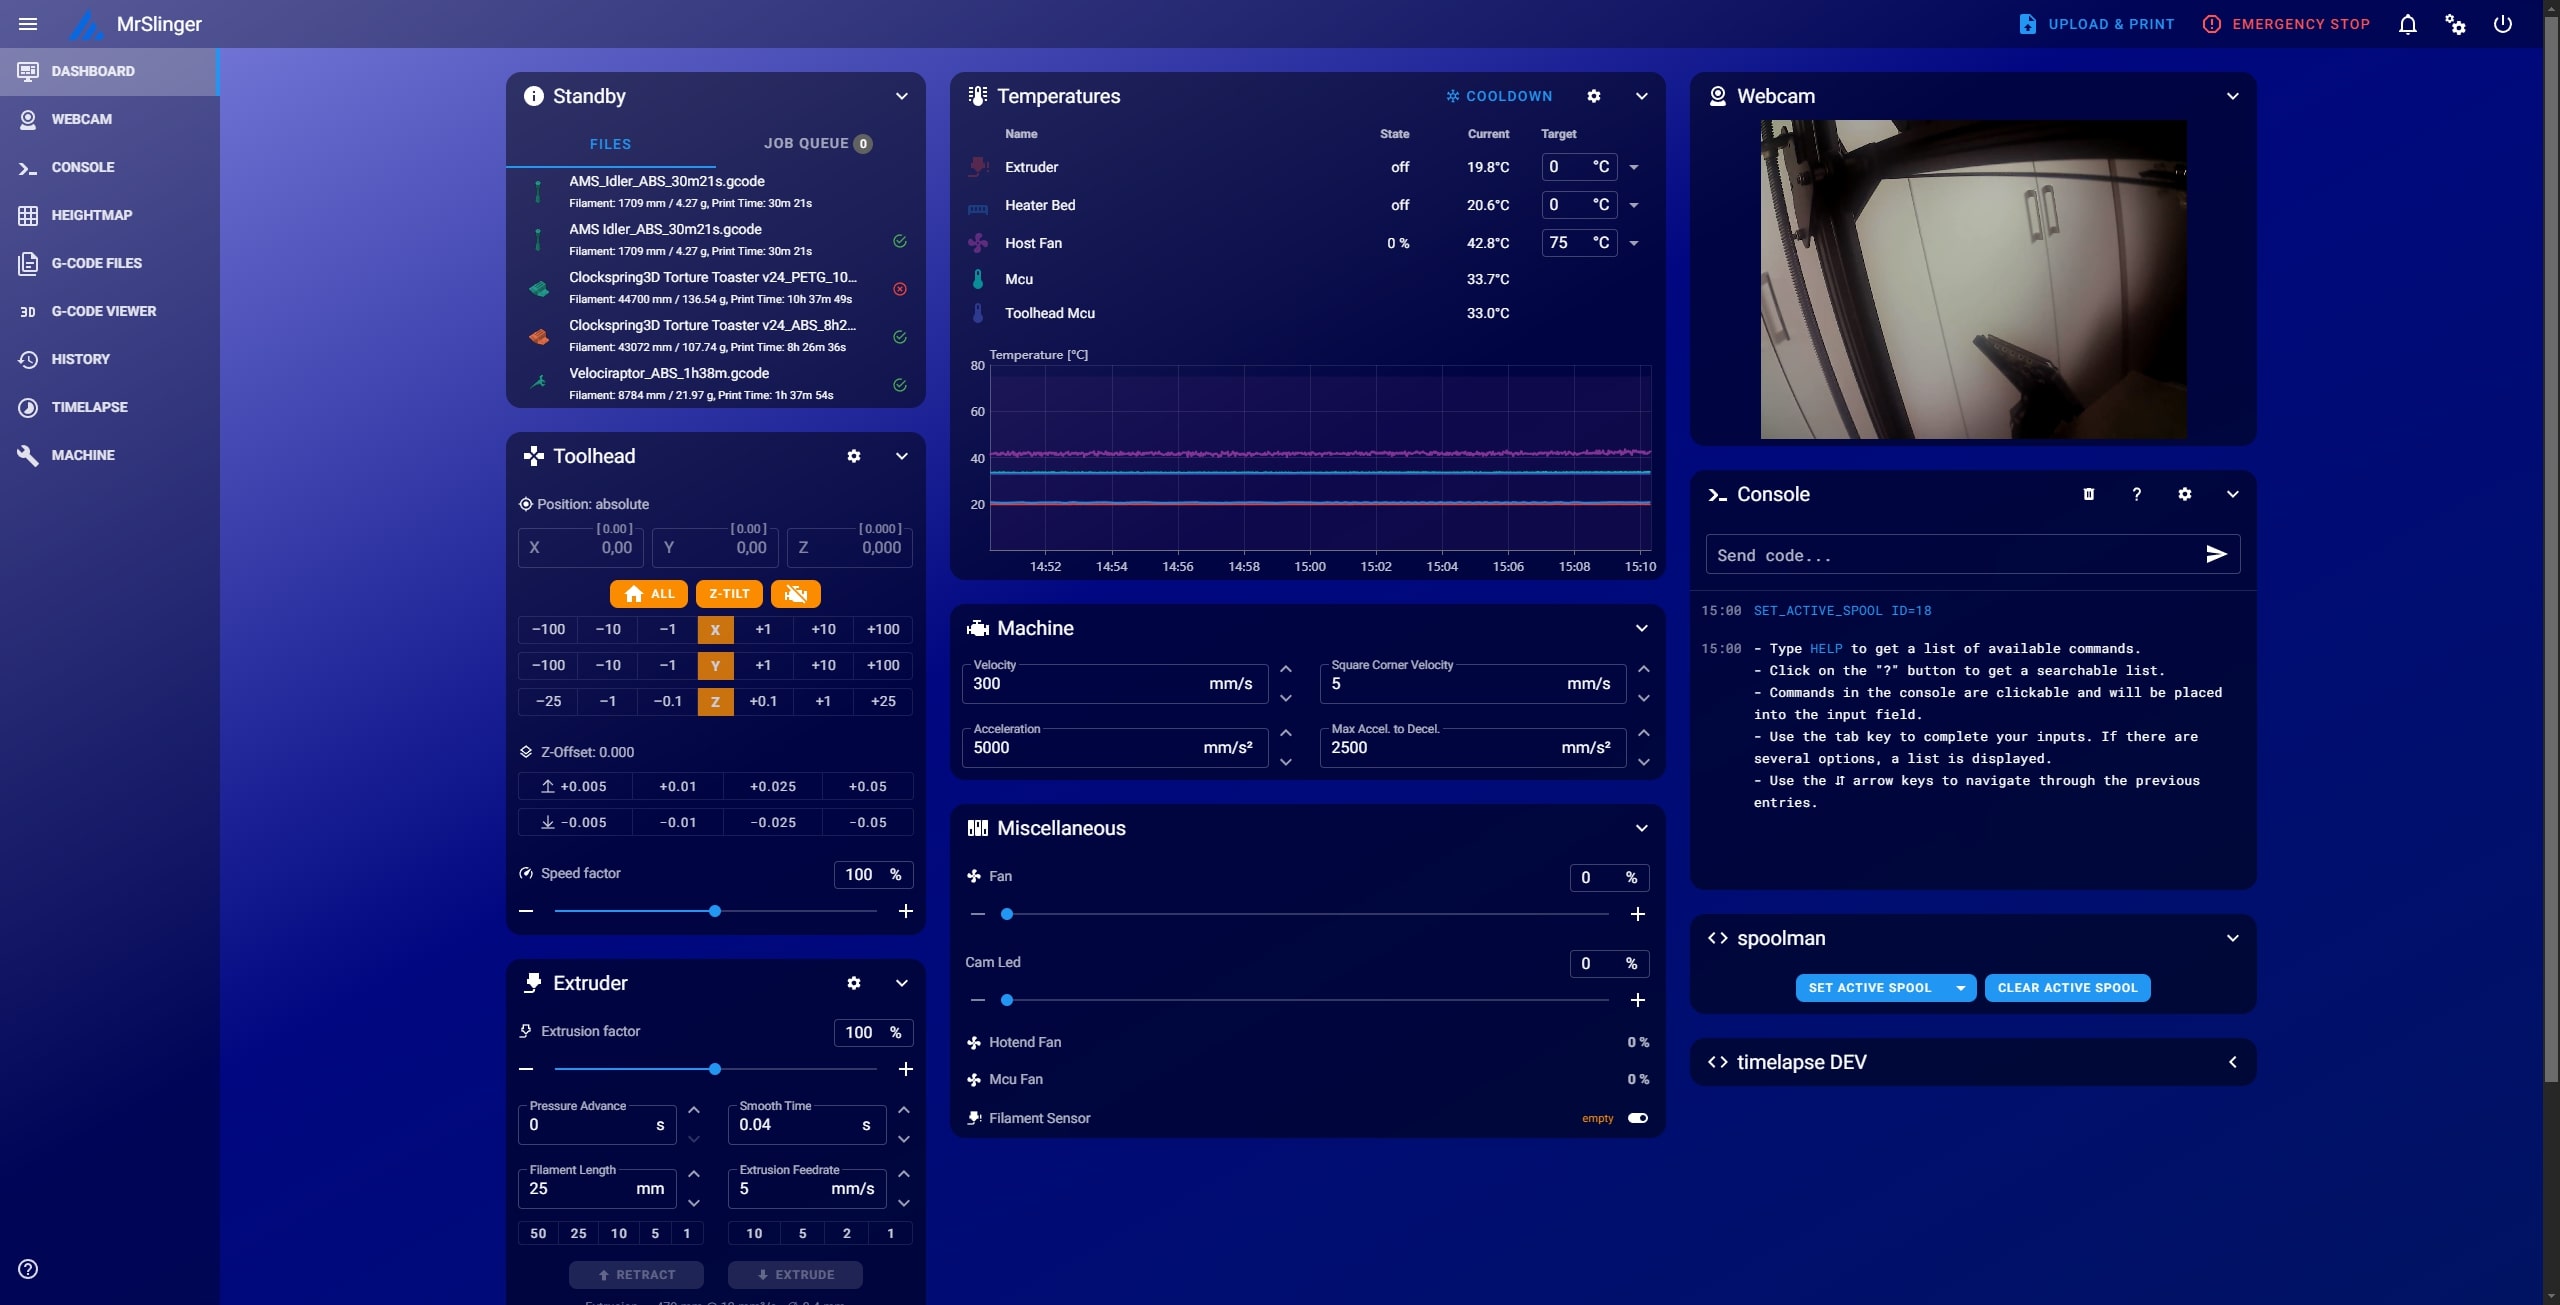This screenshot has height=1305, width=2560.
Task: Open Toolhead panel settings gear
Action: tap(853, 456)
